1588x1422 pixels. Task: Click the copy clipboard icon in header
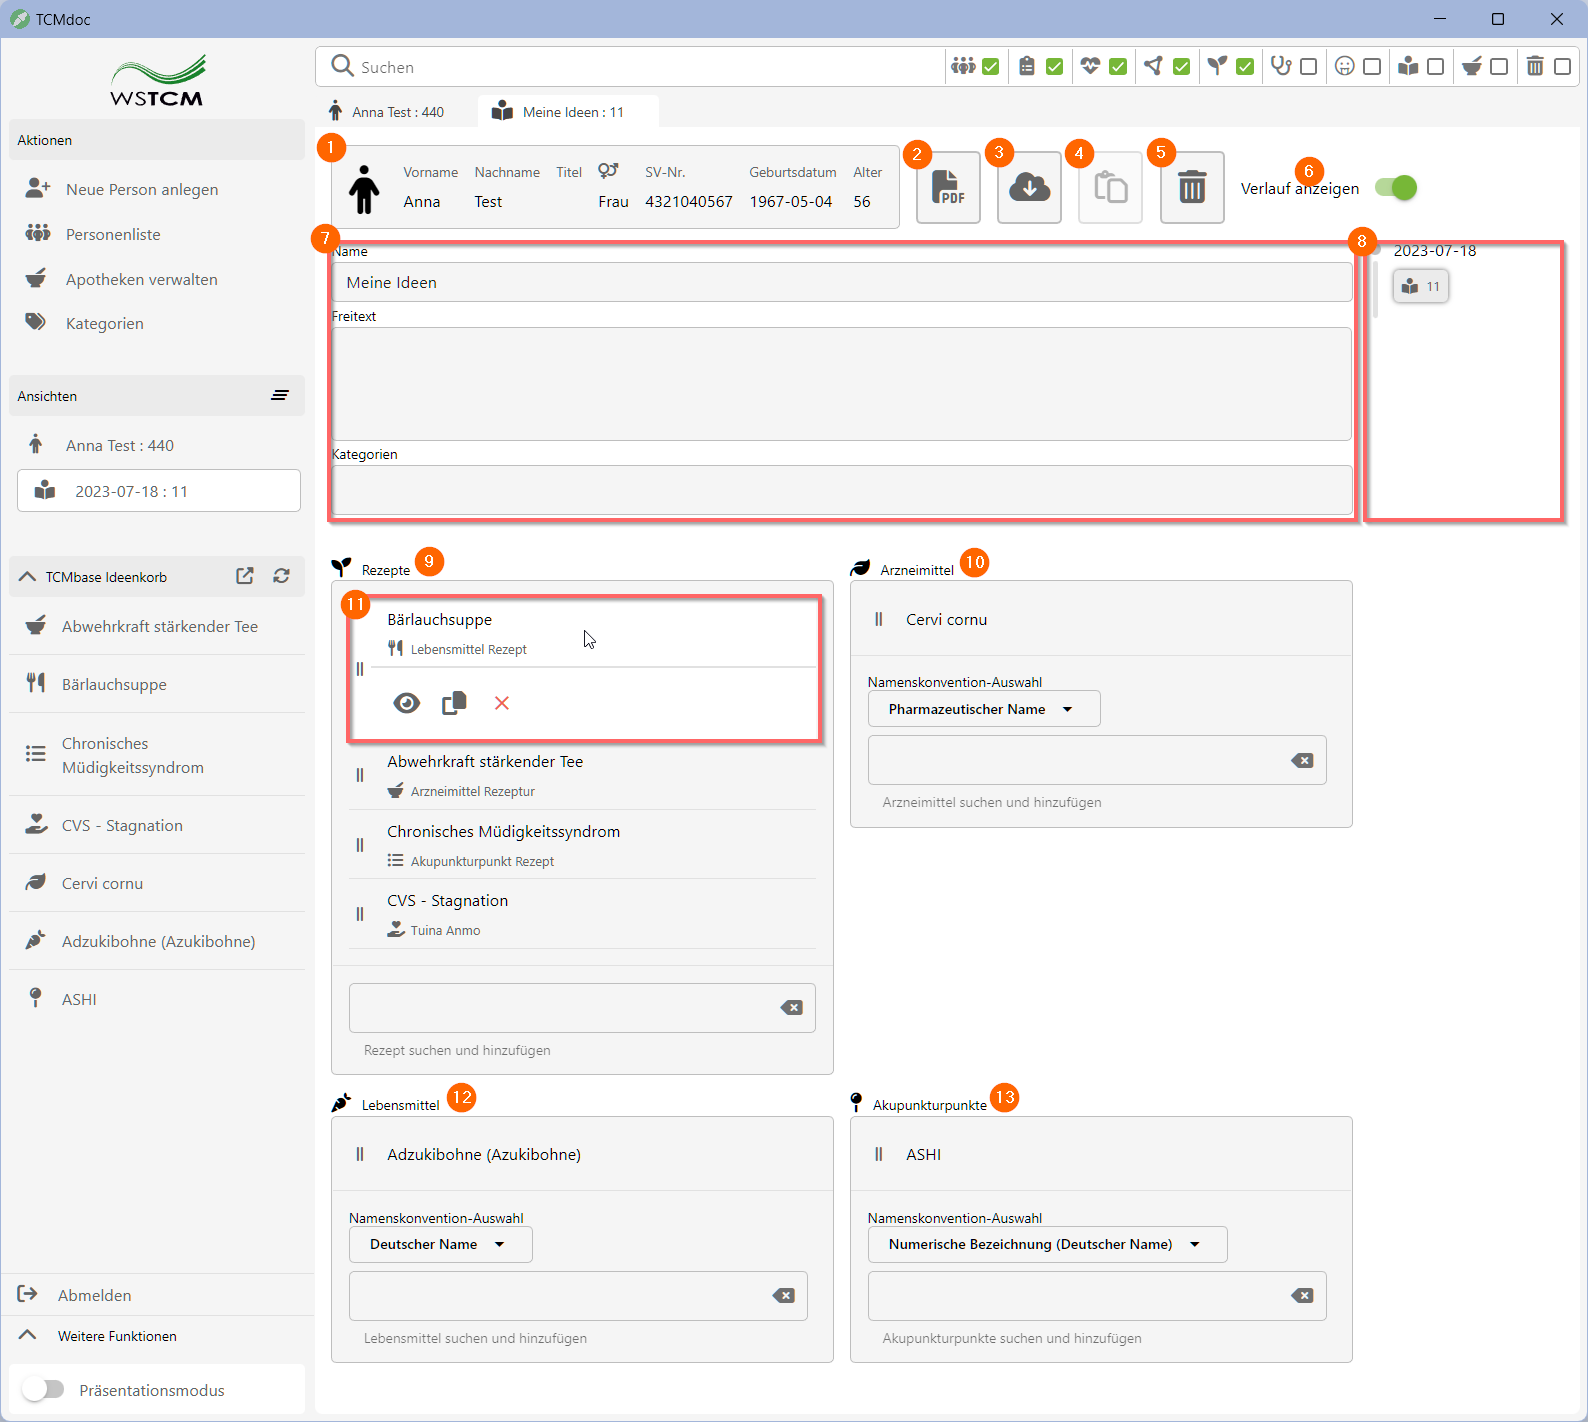pos(1110,187)
